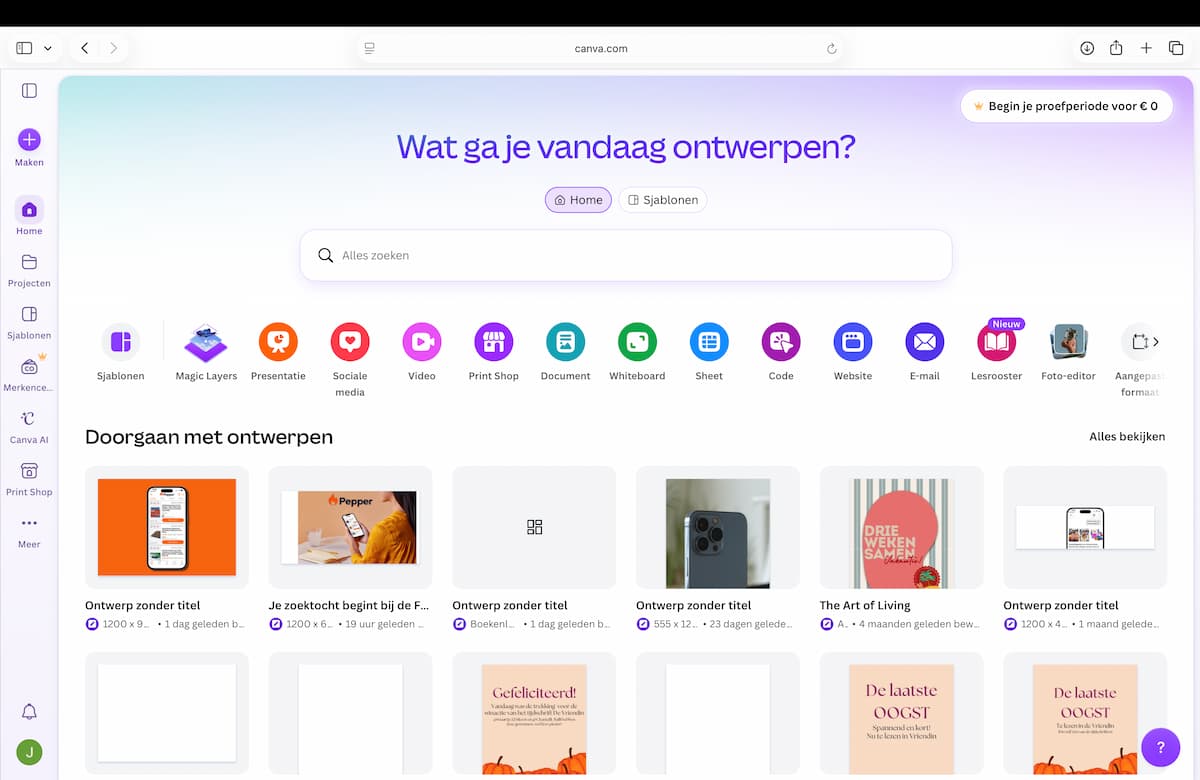The image size is (1200, 780).
Task: Click Begin je proefperiode voor € 0
Action: (x=1066, y=106)
